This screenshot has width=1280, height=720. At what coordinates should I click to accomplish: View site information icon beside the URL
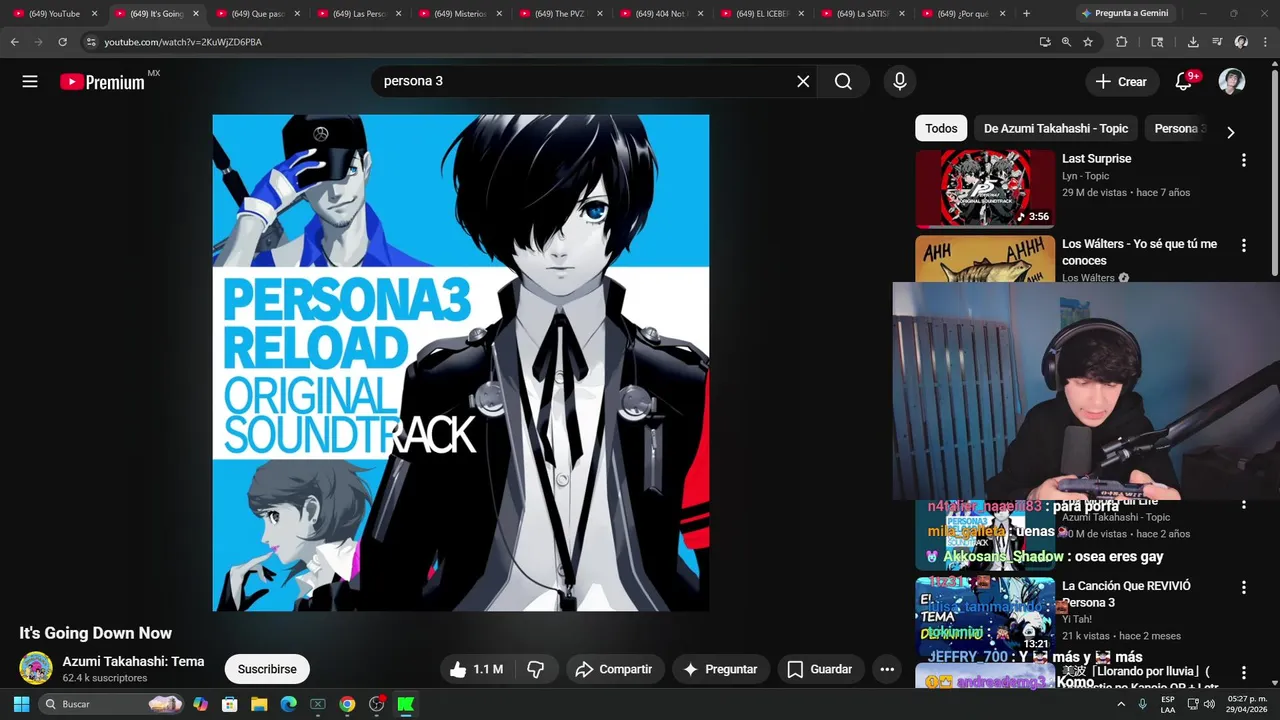tap(91, 42)
